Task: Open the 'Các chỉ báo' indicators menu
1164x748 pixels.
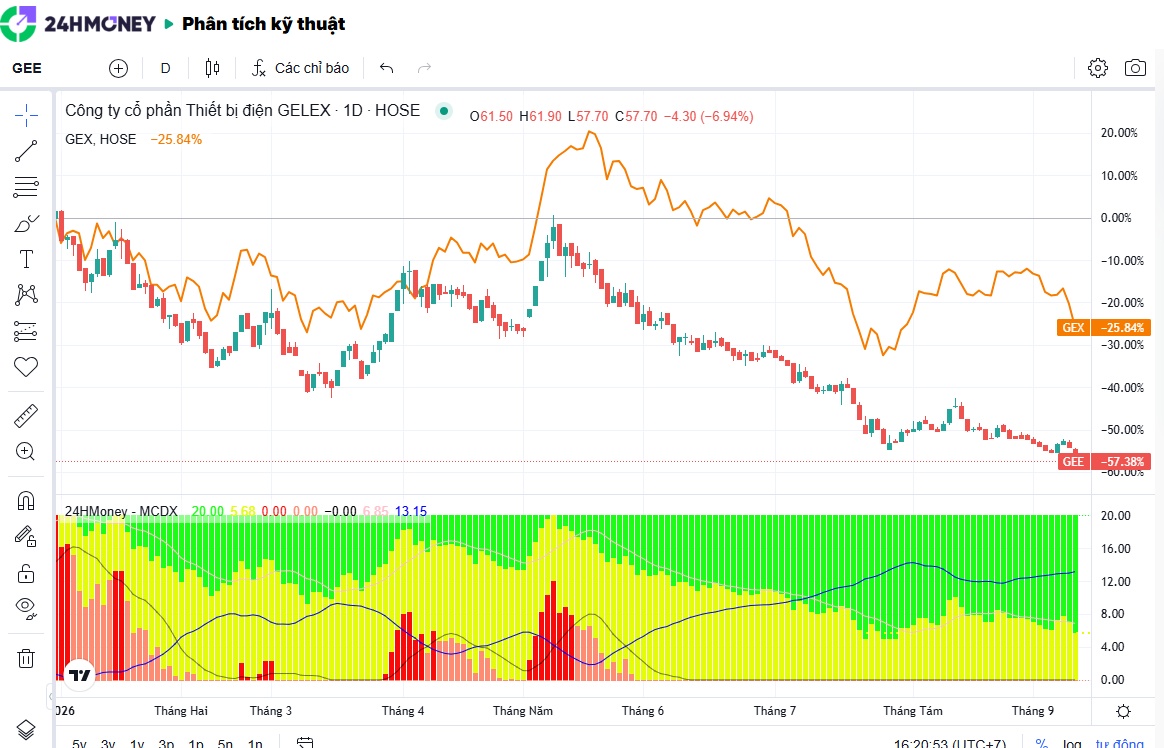Action: tap(301, 68)
